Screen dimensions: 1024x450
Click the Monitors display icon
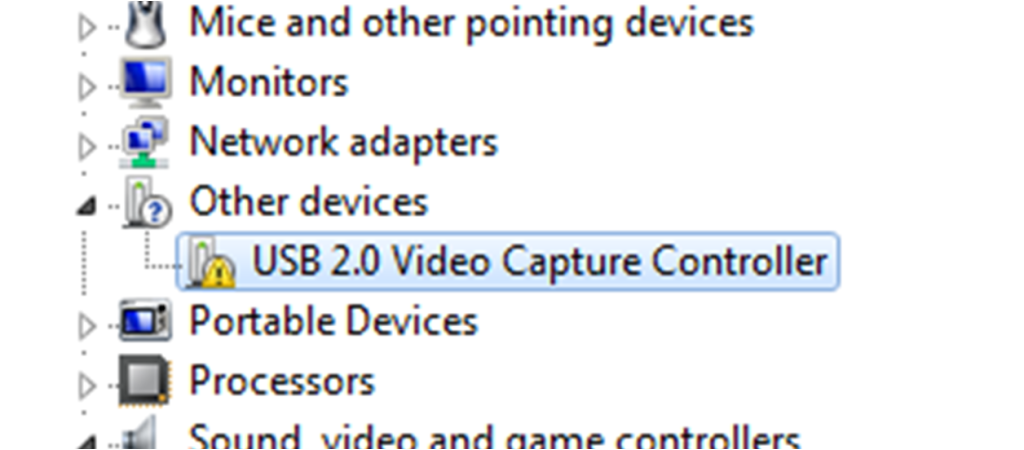tap(145, 82)
